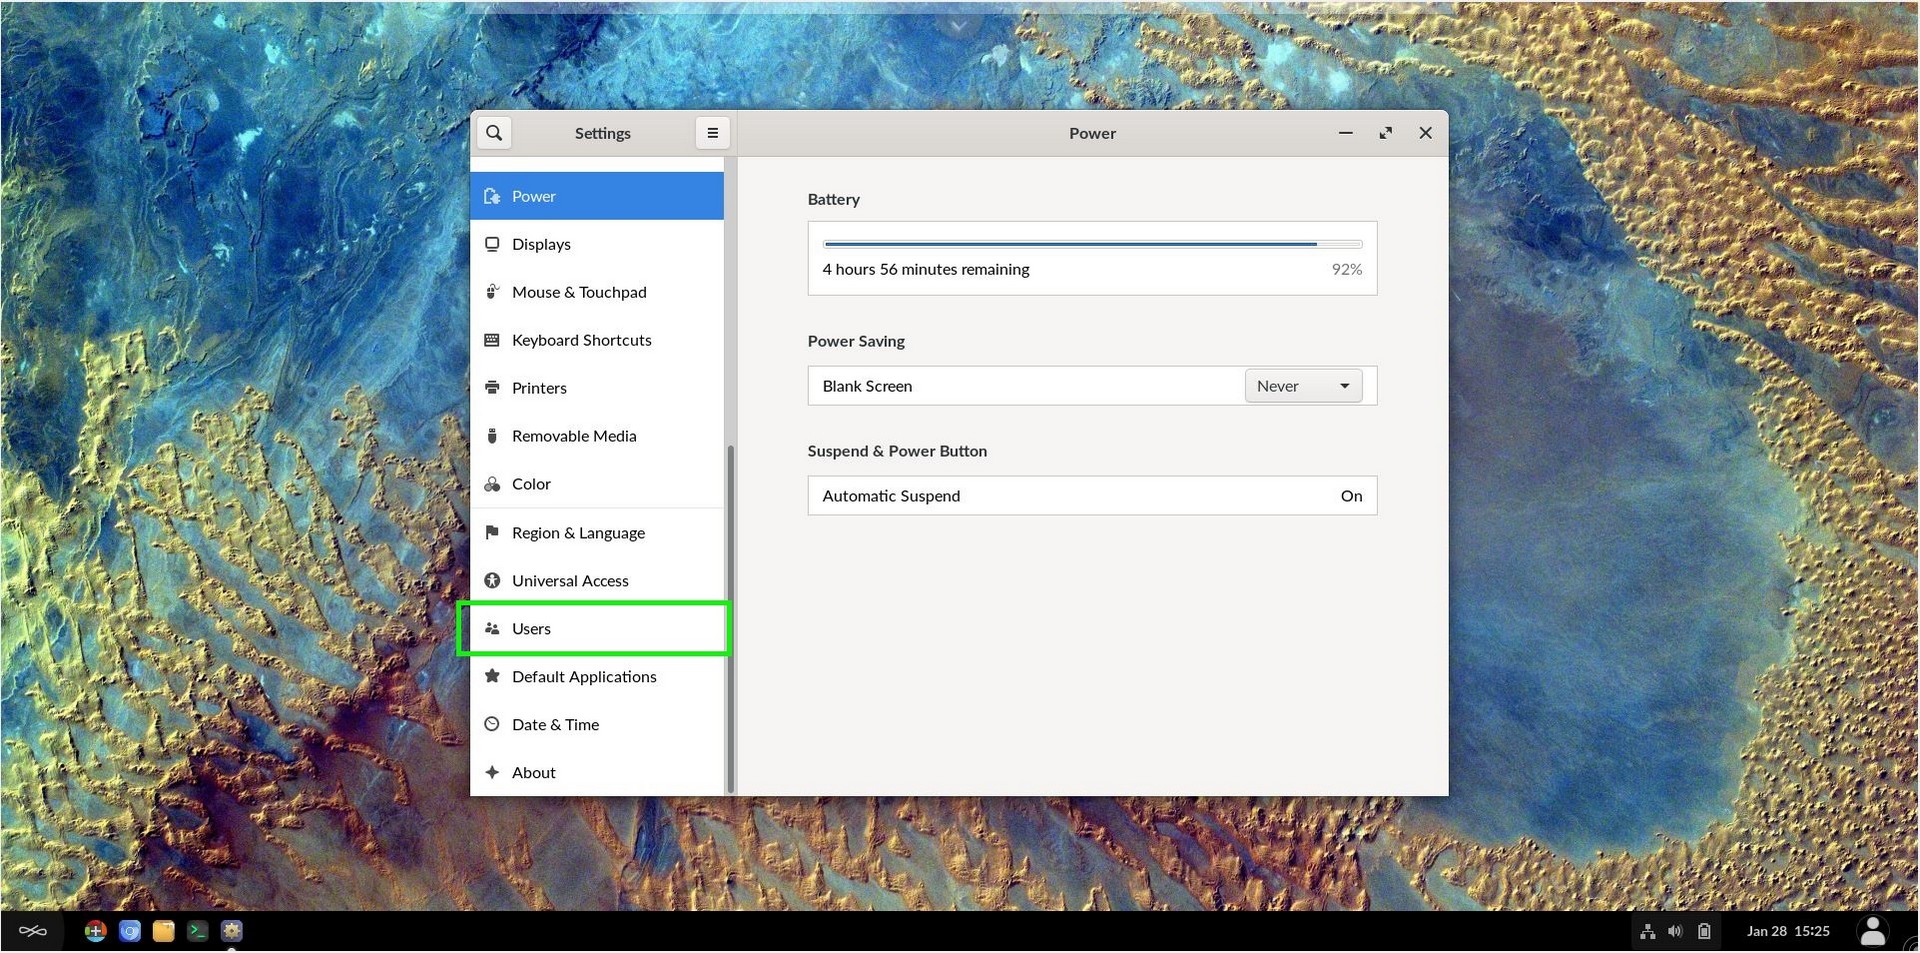The height and width of the screenshot is (953, 1920).
Task: Click the Keyboard Shortcuts keyboard icon
Action: pyautogui.click(x=492, y=340)
